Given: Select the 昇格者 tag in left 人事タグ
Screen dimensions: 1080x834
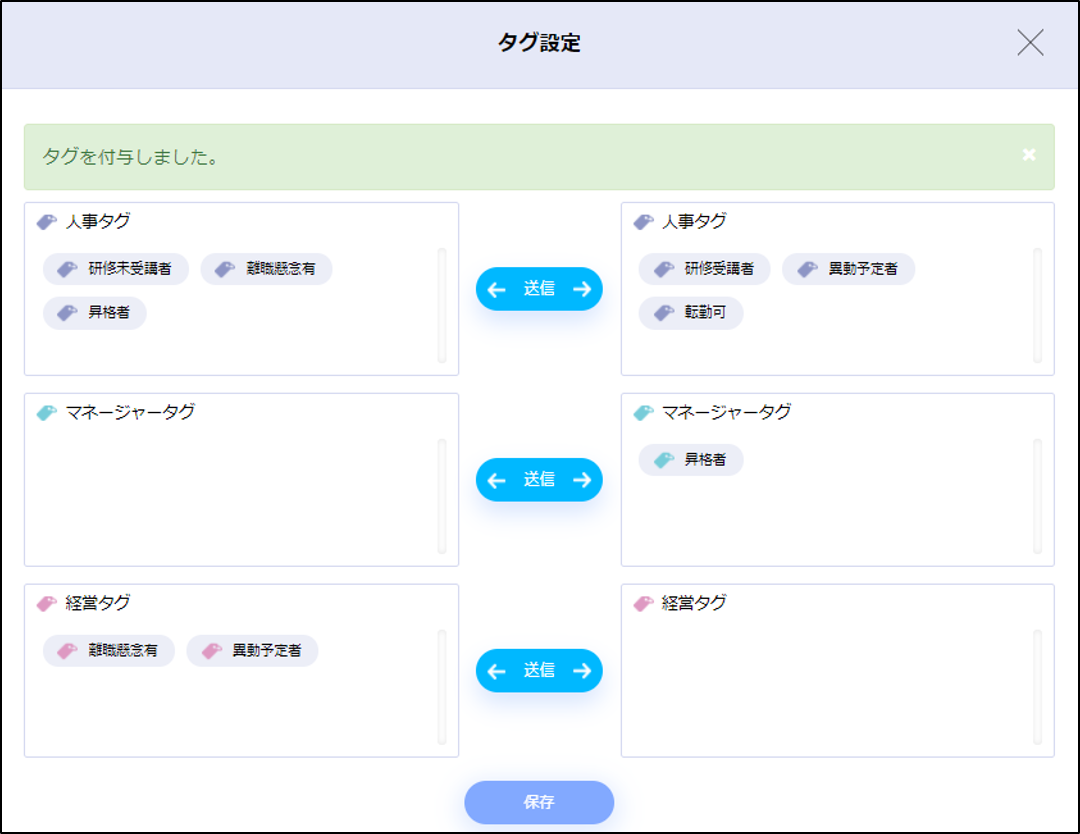Looking at the screenshot, I should pyautogui.click(x=95, y=313).
